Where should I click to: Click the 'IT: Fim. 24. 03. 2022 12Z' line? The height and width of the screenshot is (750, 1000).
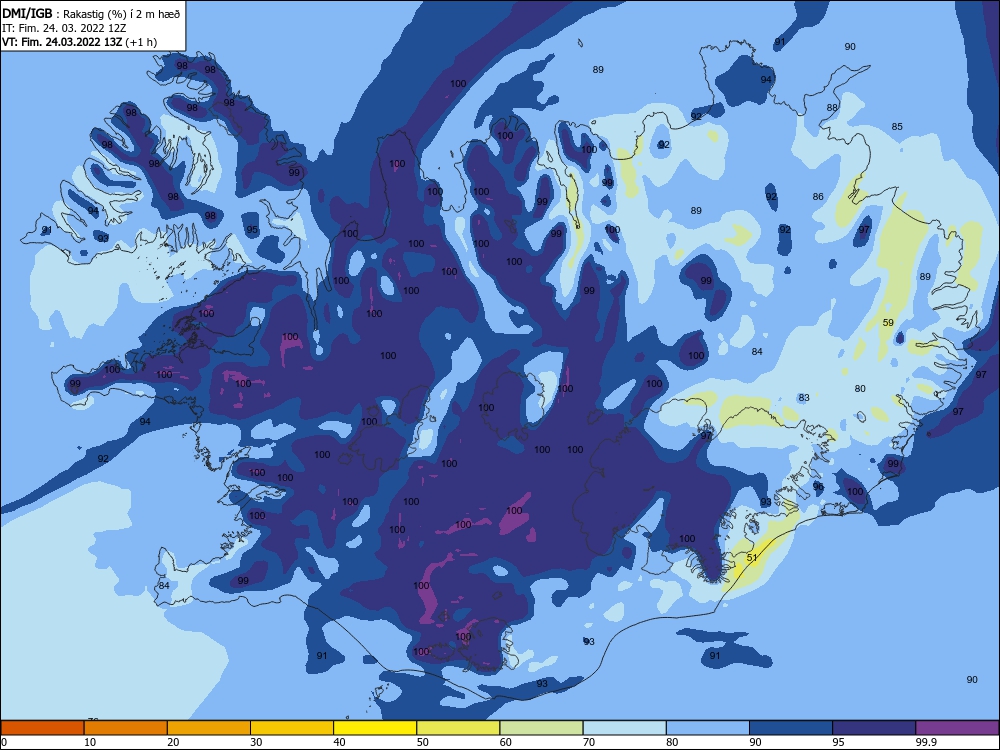(64, 28)
